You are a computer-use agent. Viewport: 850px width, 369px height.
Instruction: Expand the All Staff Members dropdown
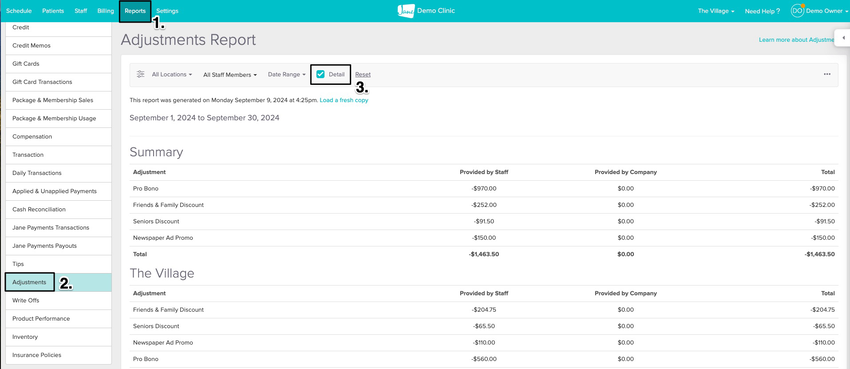230,75
